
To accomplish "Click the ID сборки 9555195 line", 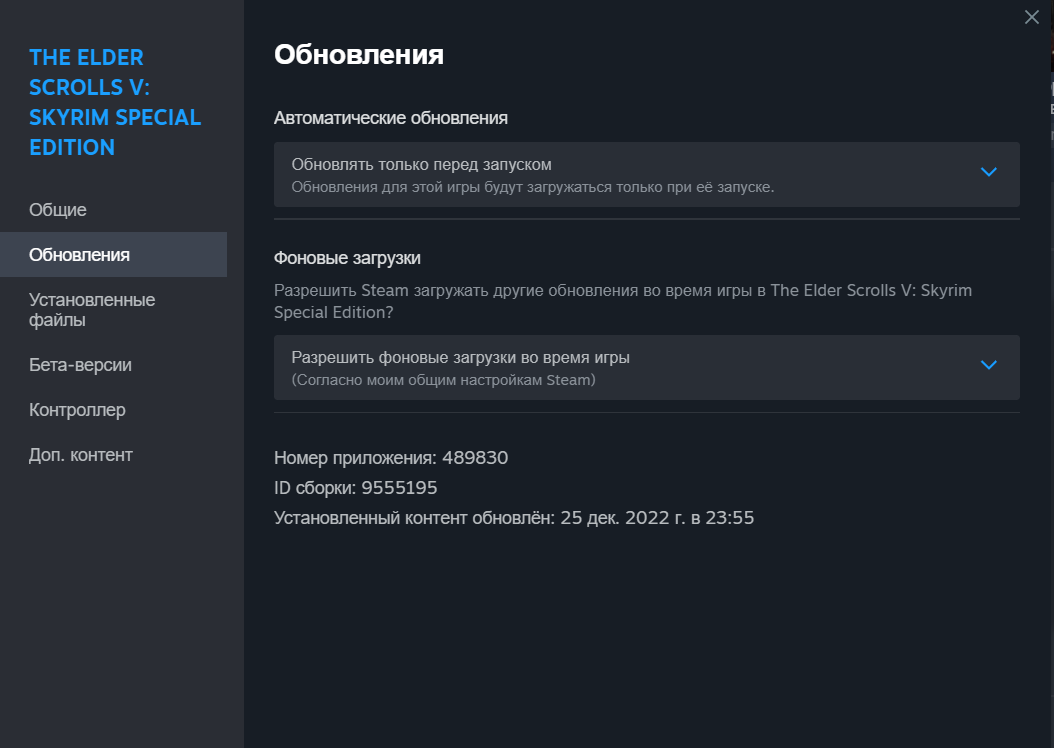I will point(356,488).
